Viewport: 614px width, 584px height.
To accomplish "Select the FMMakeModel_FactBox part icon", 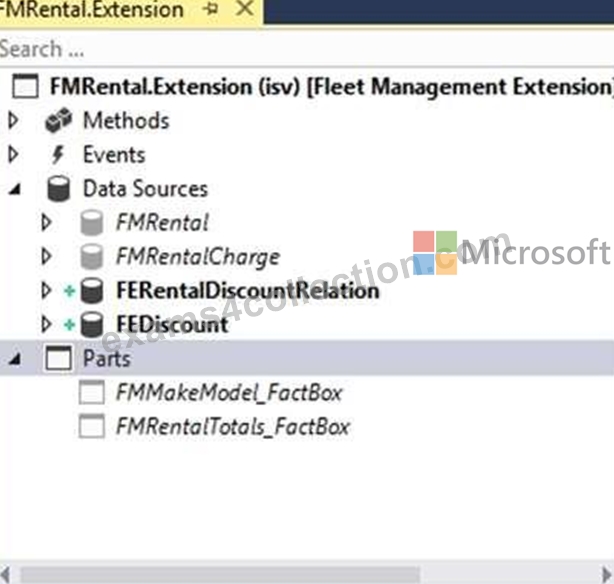I will [x=92, y=392].
